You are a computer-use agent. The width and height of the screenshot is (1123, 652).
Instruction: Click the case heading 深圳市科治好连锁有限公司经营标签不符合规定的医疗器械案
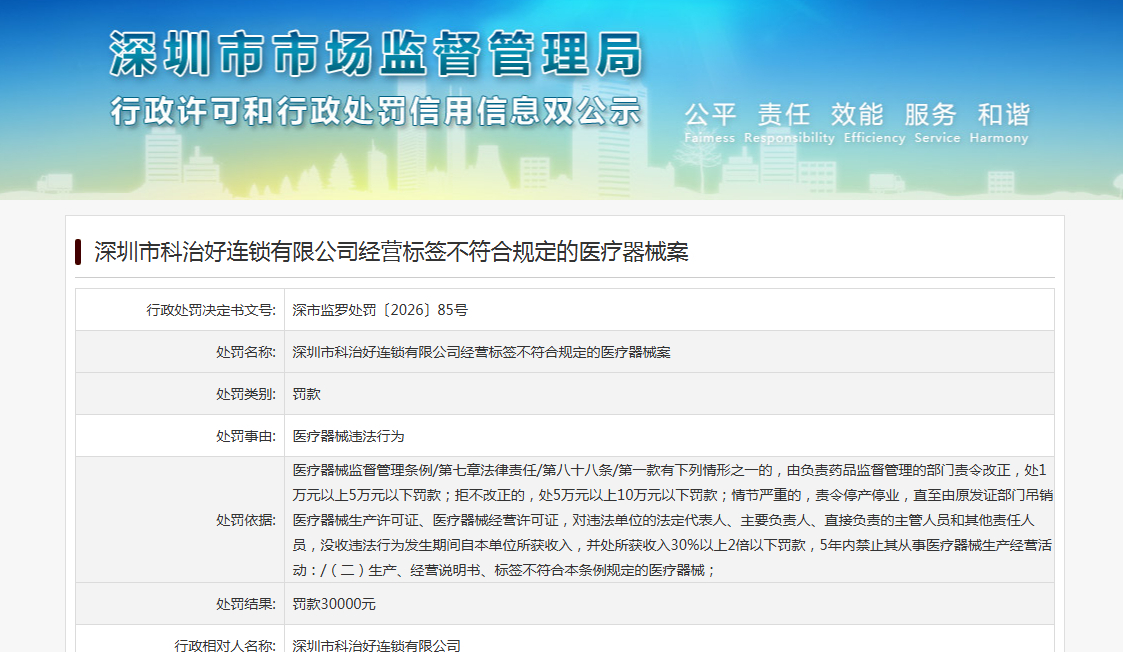pyautogui.click(x=391, y=252)
